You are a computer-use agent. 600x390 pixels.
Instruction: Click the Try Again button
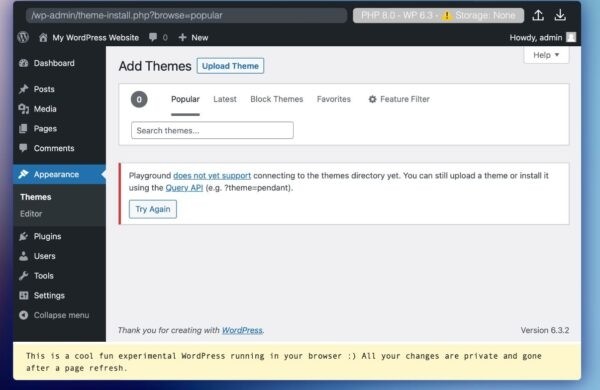[x=153, y=209]
